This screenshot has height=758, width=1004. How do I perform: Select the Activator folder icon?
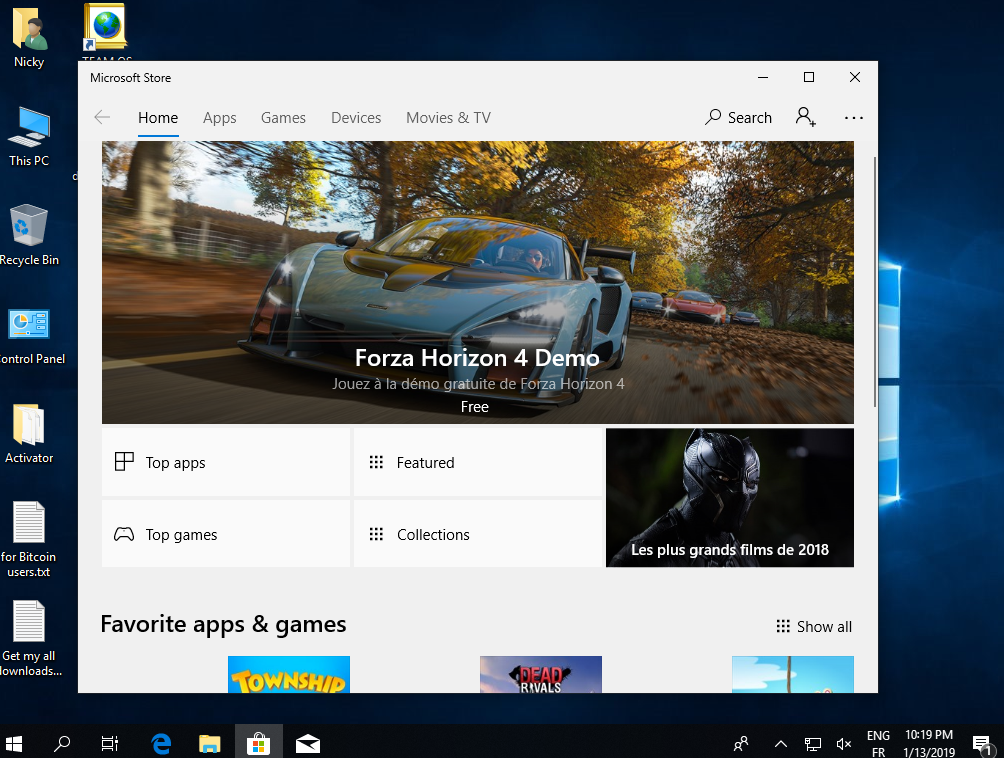click(29, 433)
